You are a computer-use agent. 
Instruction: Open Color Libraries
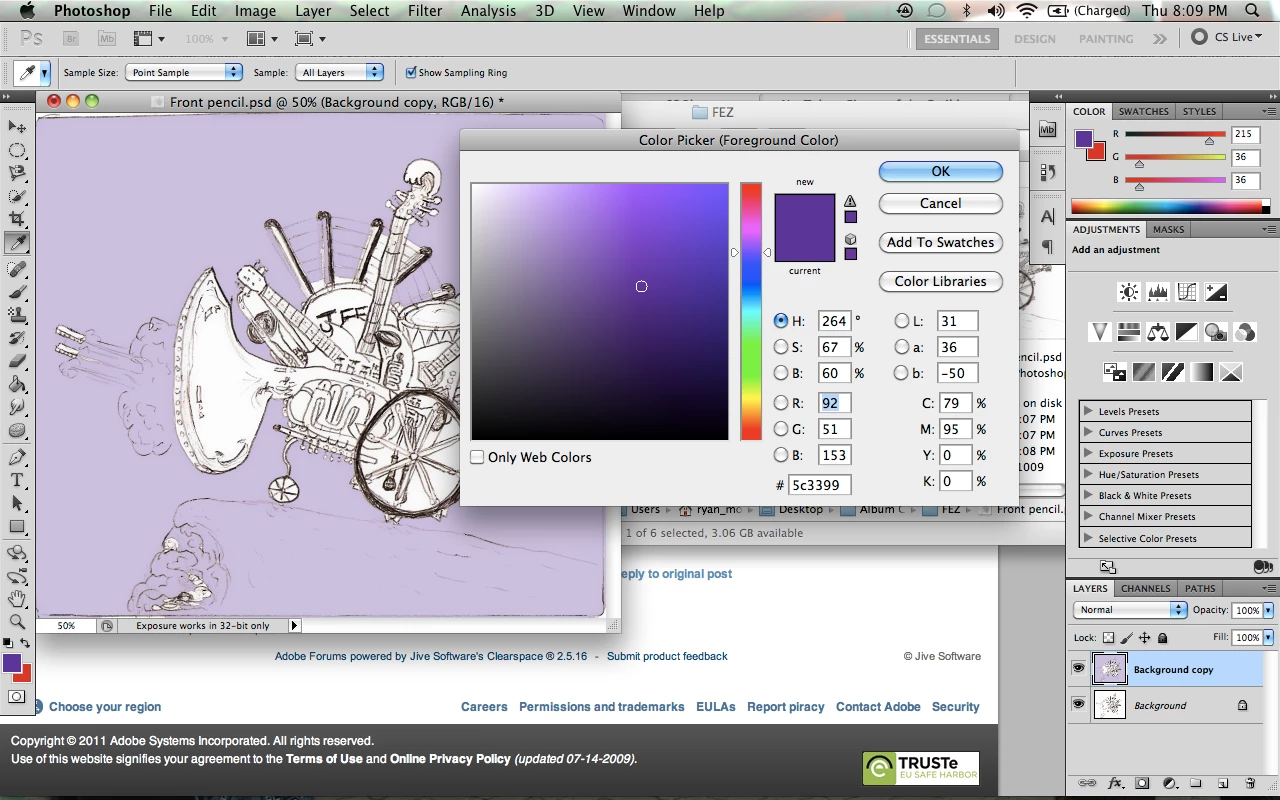[x=941, y=281]
